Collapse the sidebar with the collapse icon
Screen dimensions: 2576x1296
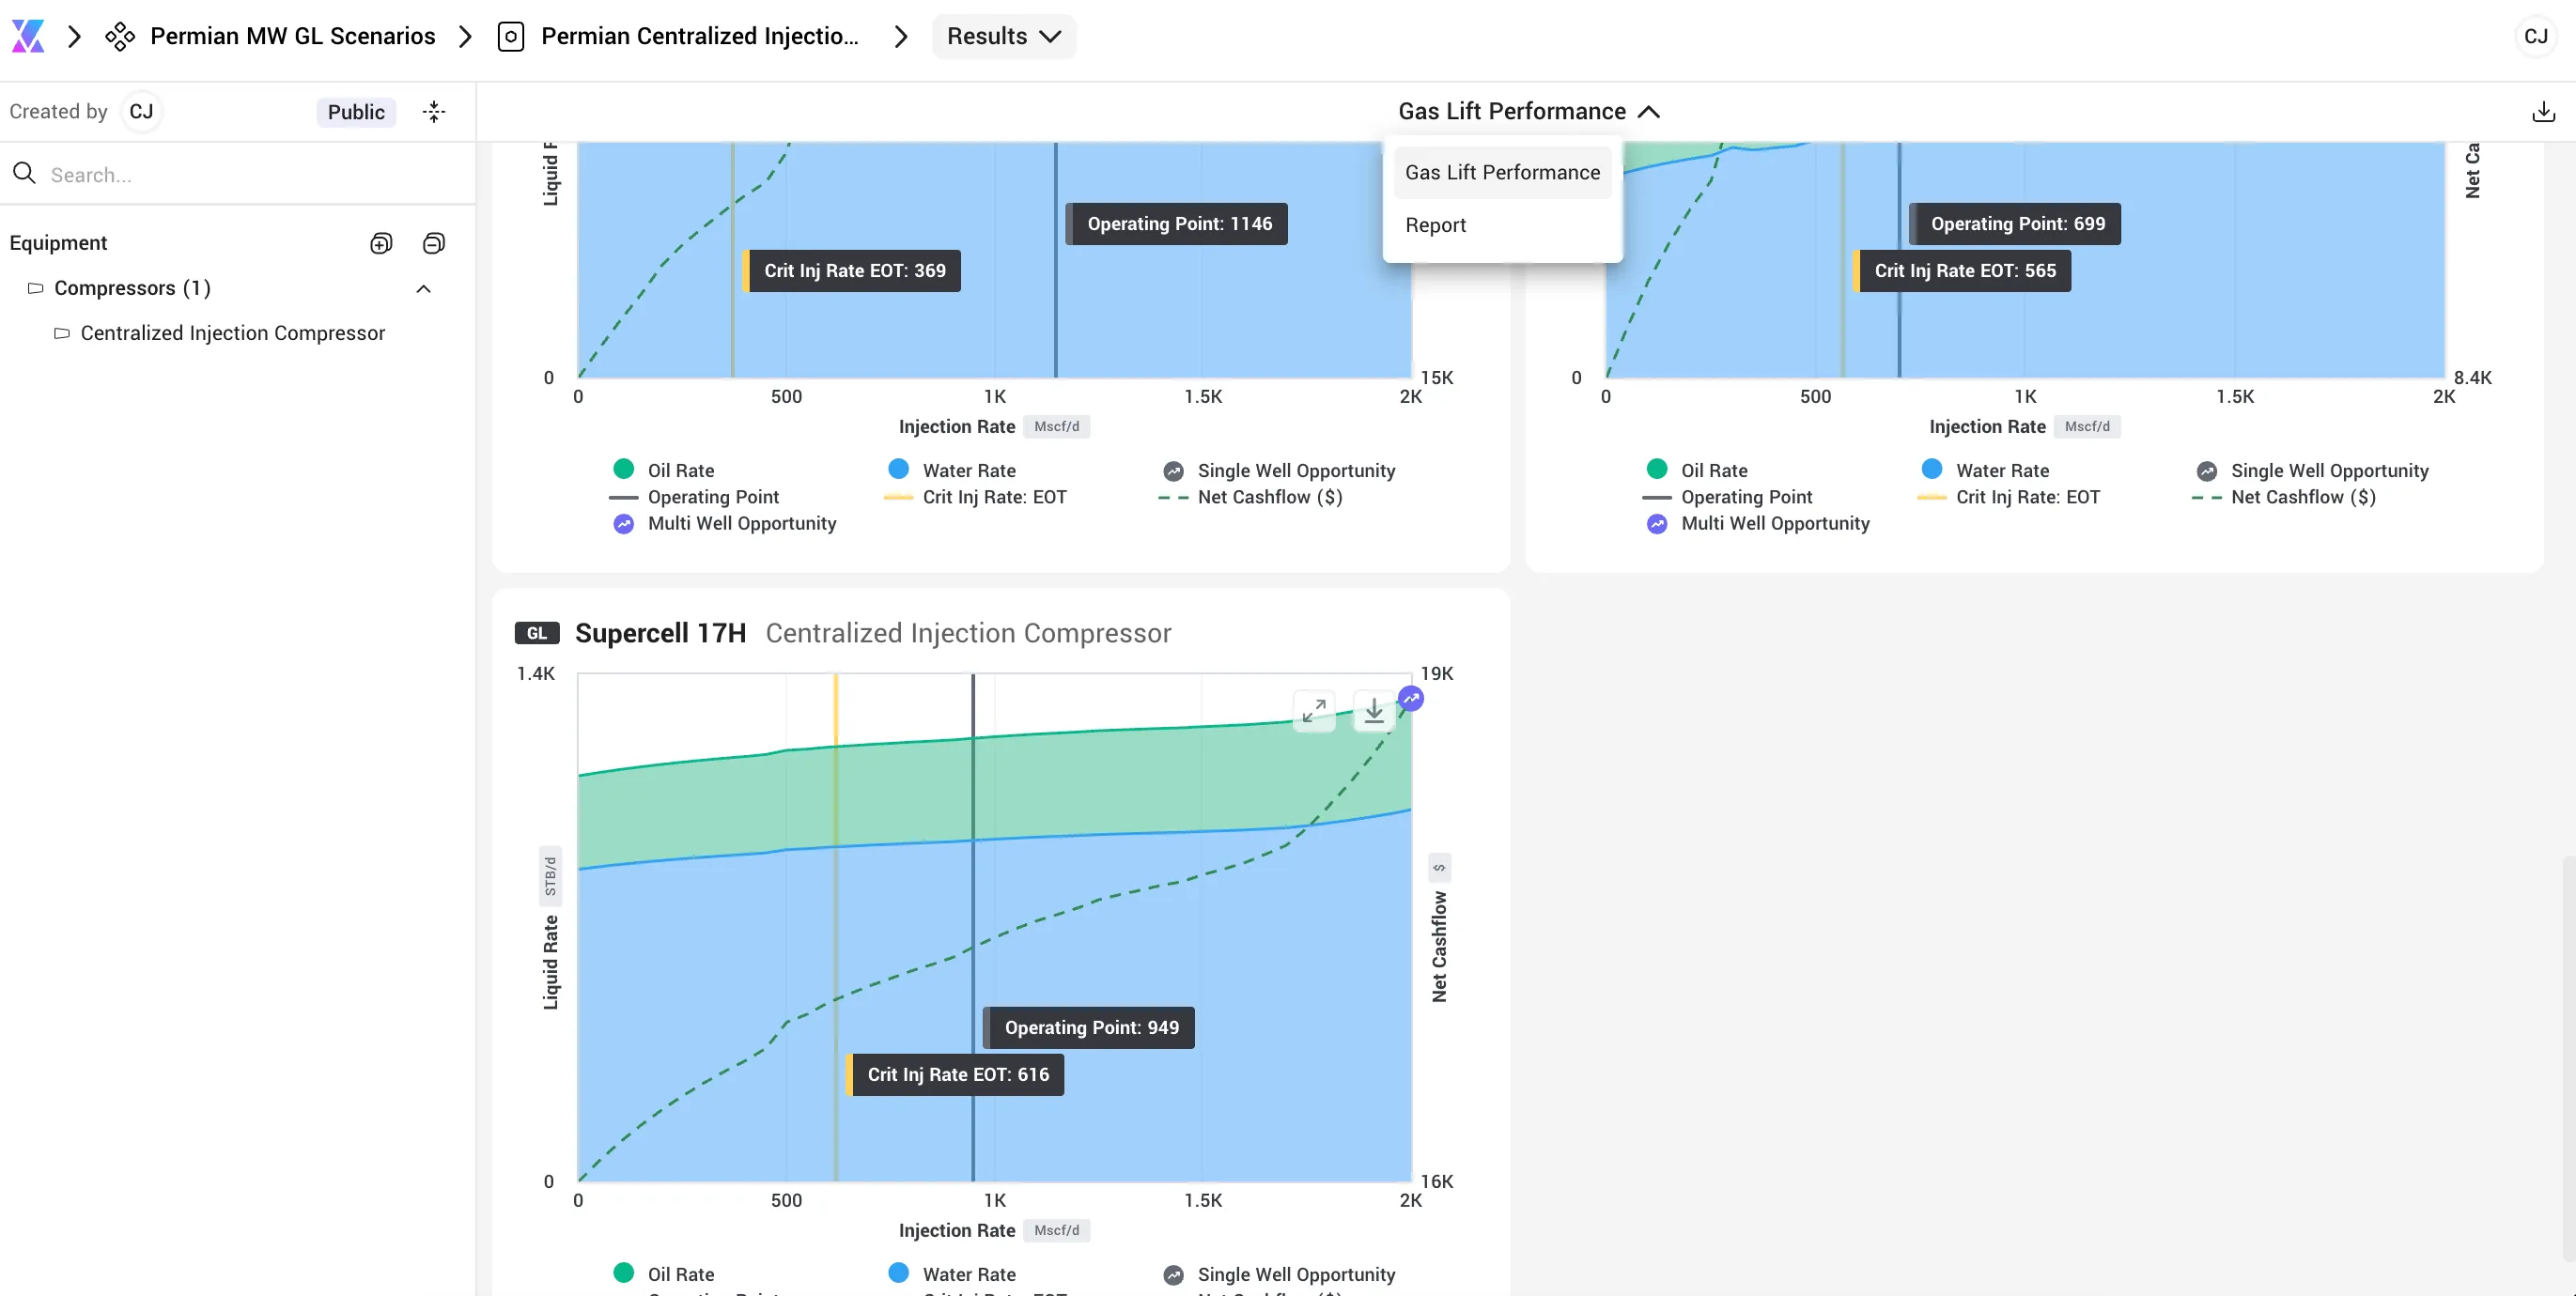point(433,111)
